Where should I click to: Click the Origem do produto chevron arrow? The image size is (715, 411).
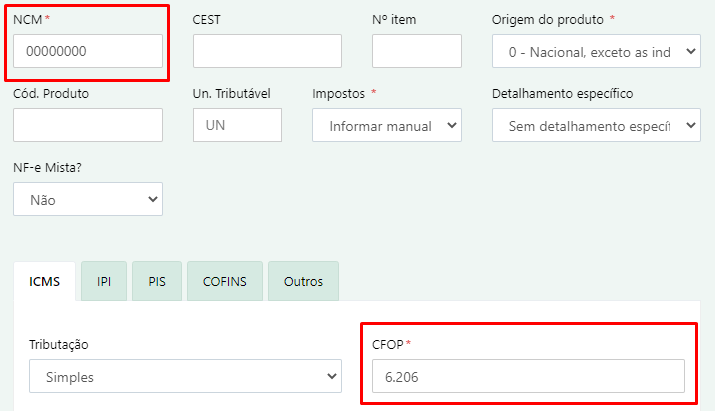point(691,51)
